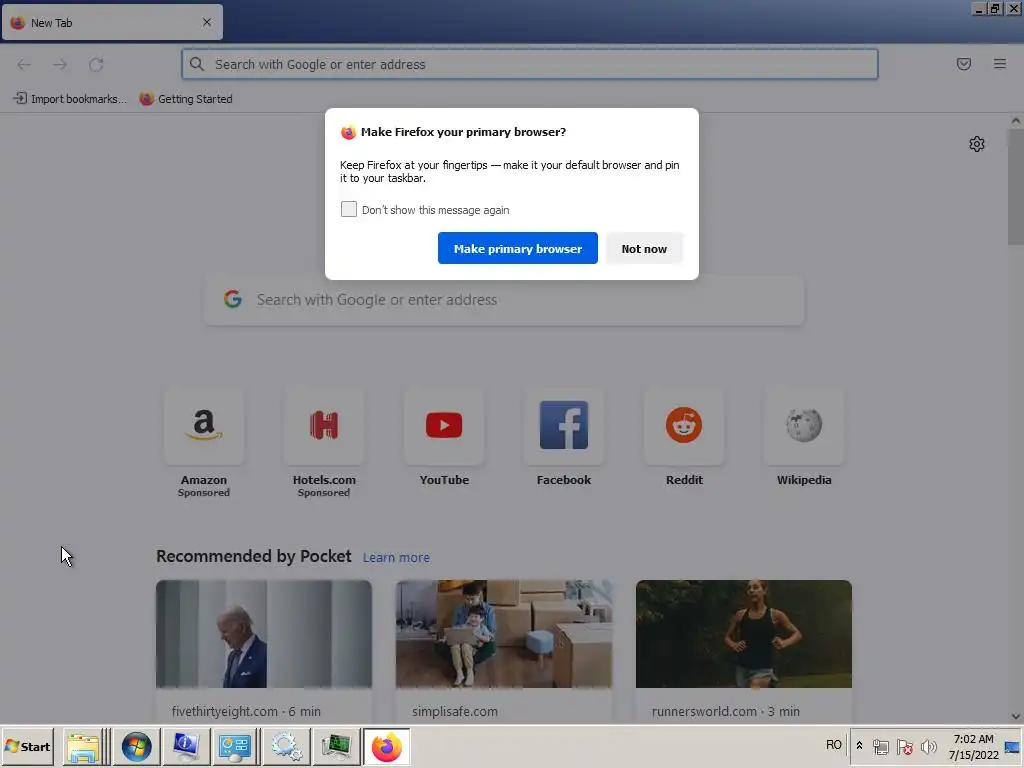Focus the address bar search field

coord(530,64)
